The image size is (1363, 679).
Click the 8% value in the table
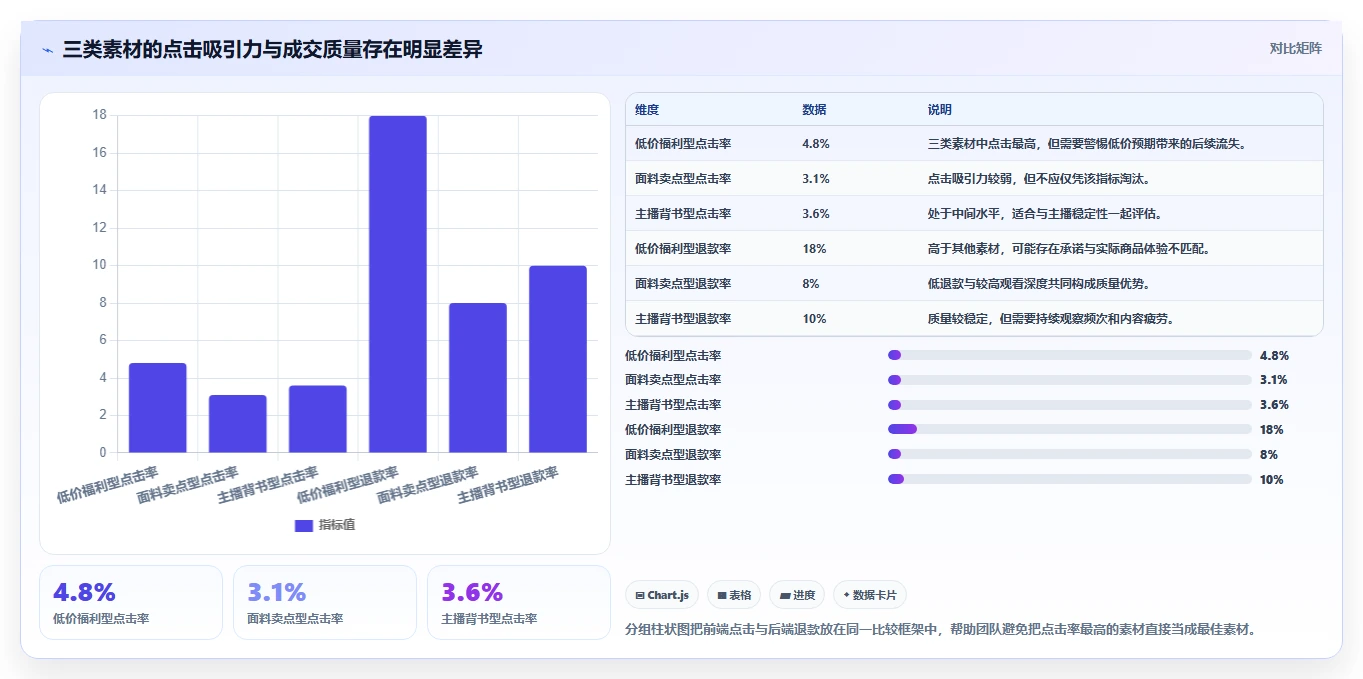[811, 284]
